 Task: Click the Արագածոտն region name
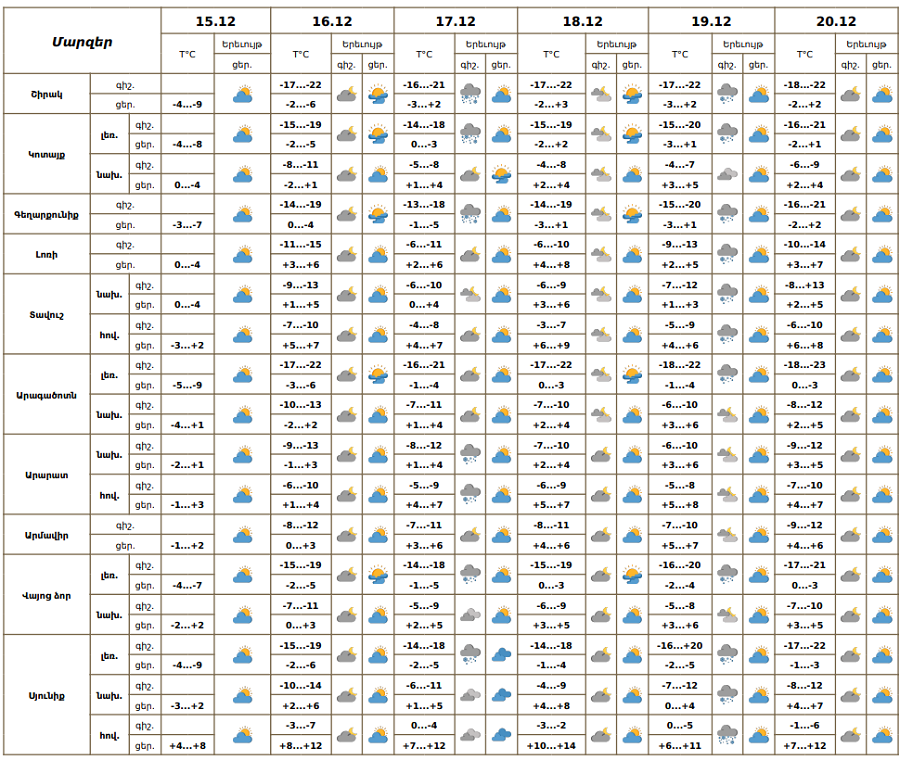click(46, 395)
